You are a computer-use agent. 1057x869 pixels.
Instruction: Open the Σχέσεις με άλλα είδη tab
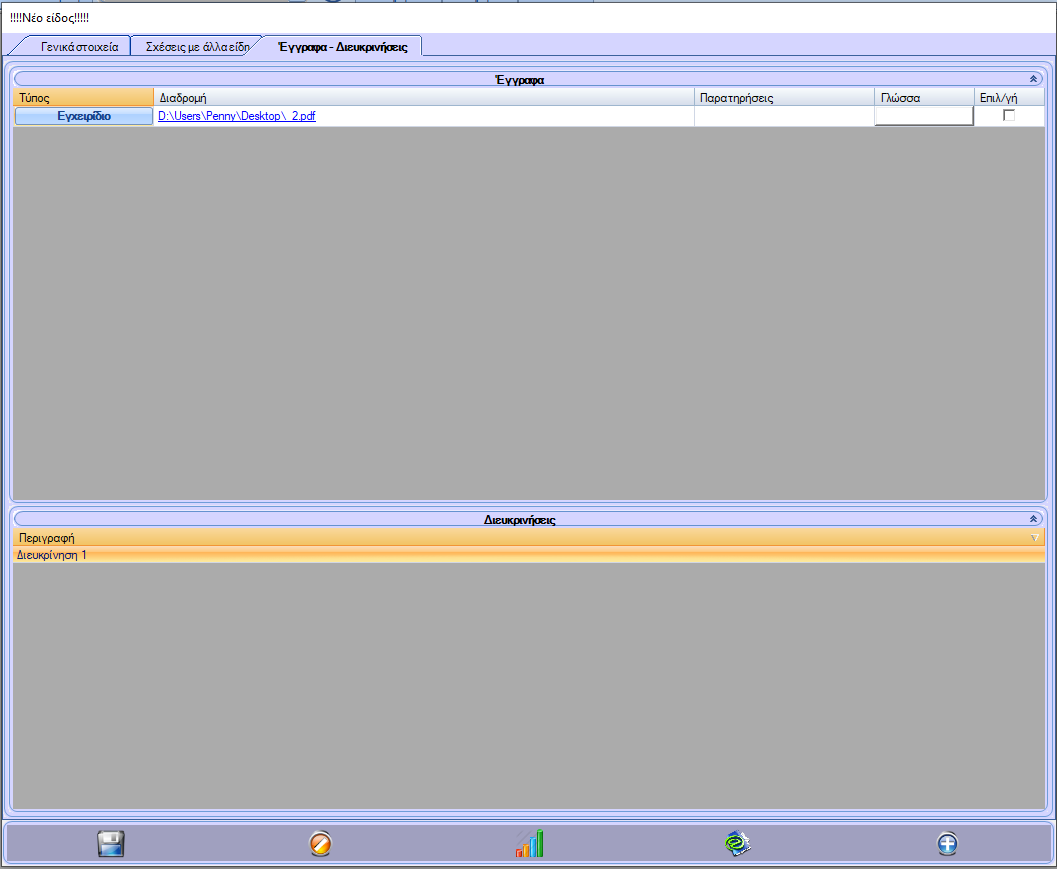197,47
